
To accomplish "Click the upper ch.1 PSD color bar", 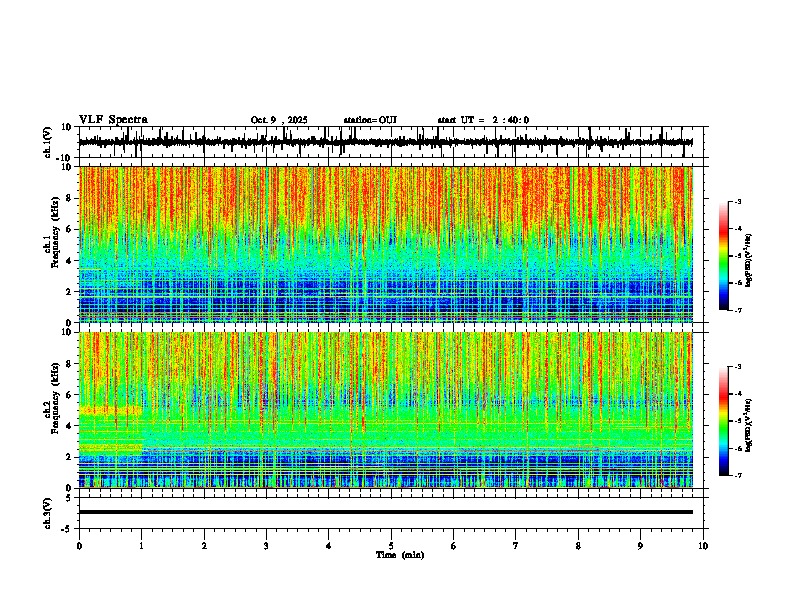I will click(x=724, y=256).
